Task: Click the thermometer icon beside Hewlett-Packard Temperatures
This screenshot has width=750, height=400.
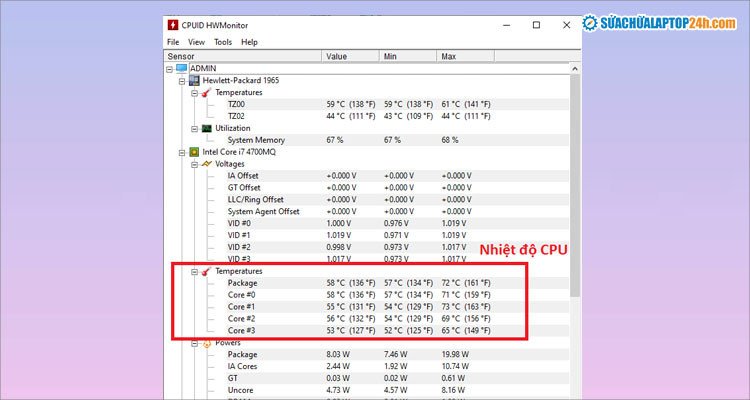Action: click(x=206, y=92)
